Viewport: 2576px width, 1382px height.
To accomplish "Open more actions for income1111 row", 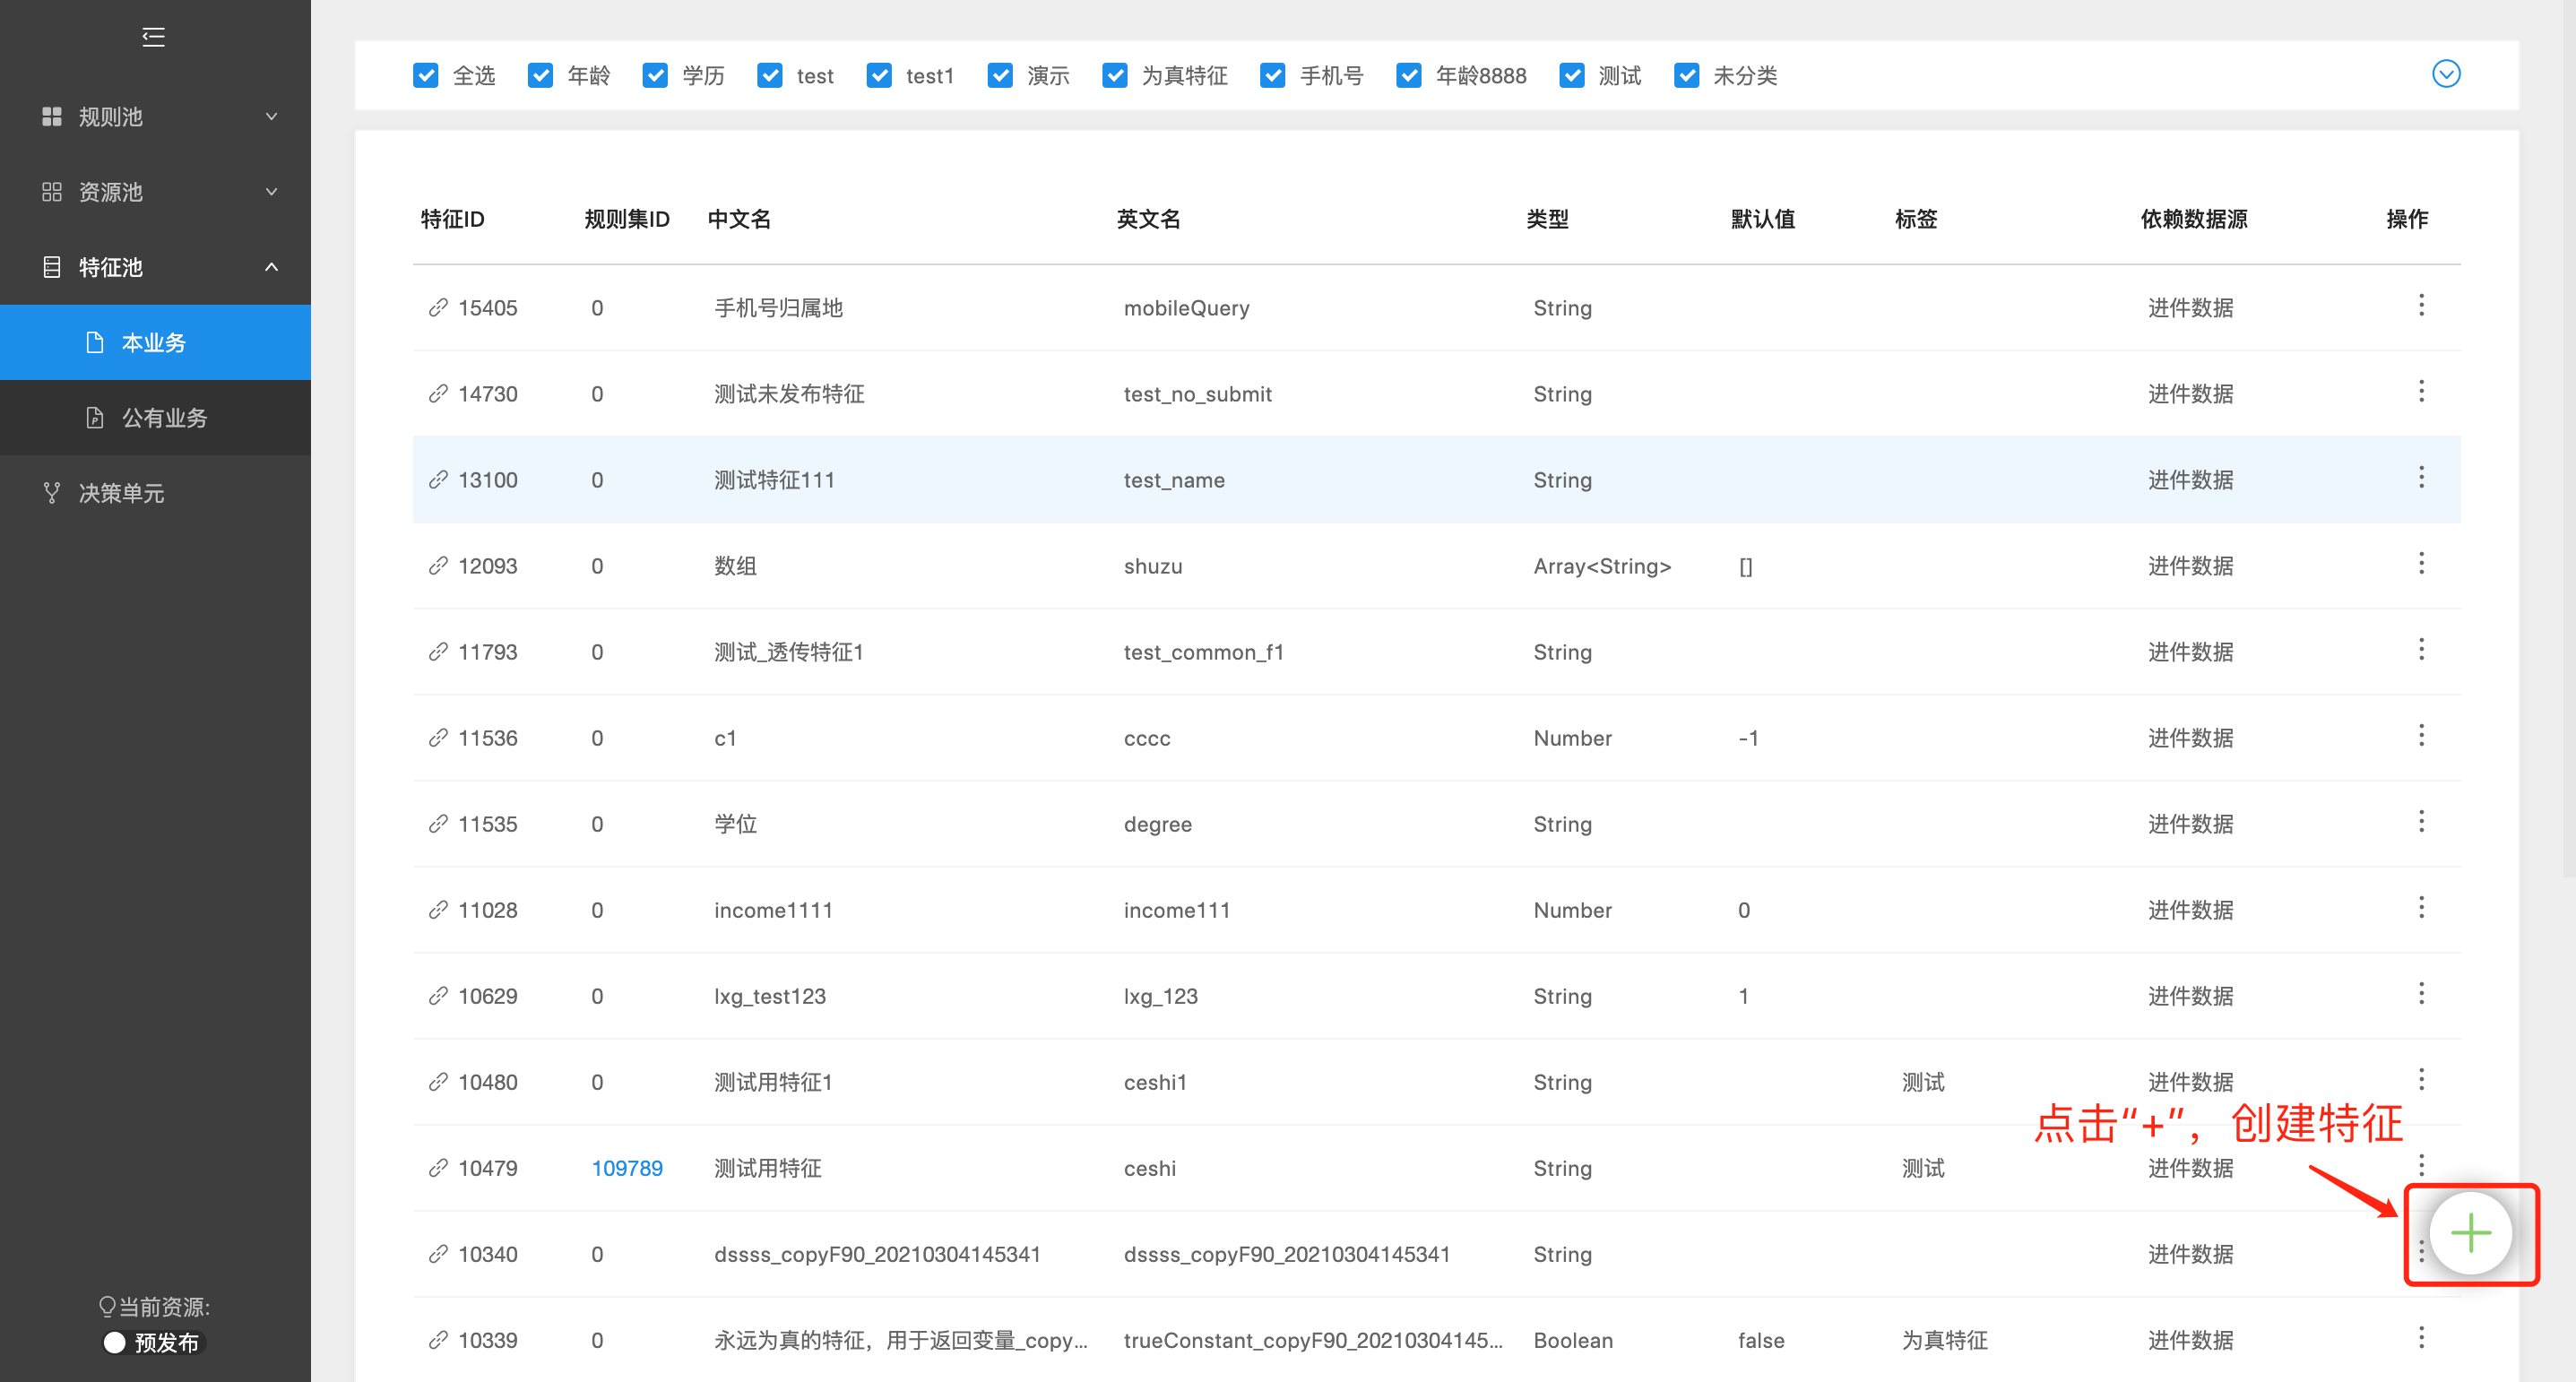I will click(2421, 907).
